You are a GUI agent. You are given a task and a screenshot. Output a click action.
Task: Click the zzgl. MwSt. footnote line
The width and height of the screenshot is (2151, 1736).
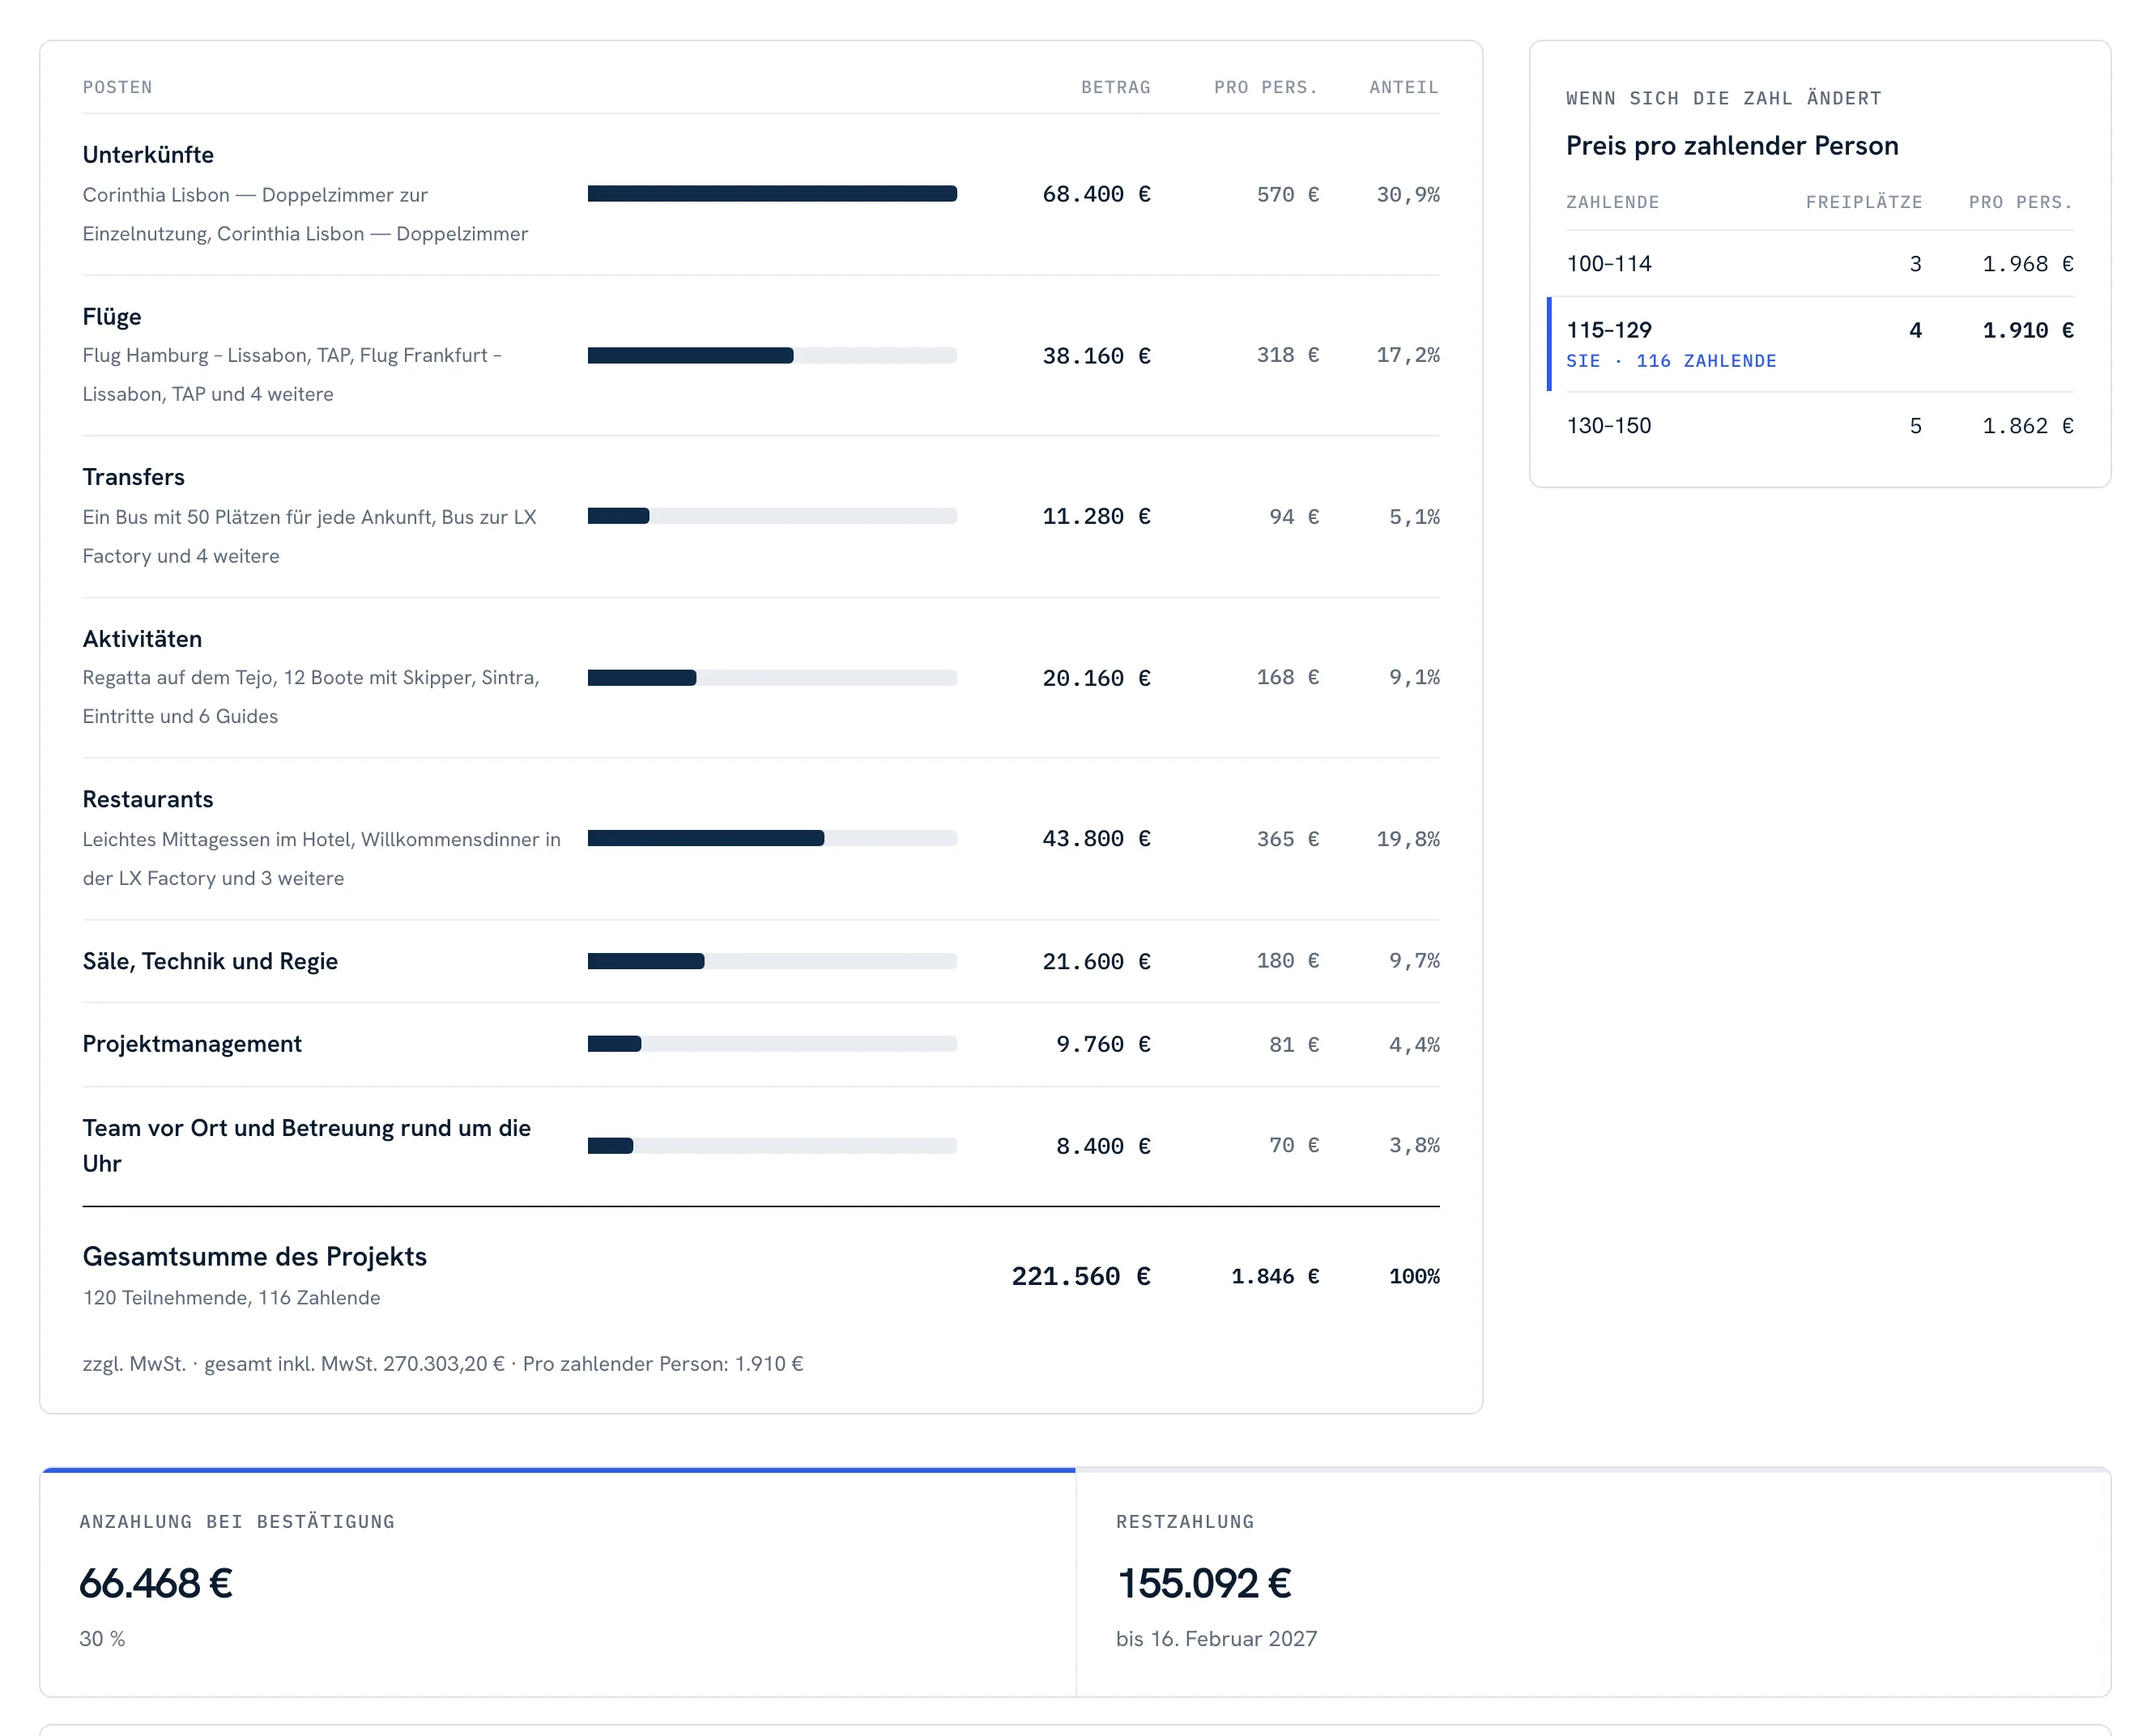click(x=442, y=1364)
